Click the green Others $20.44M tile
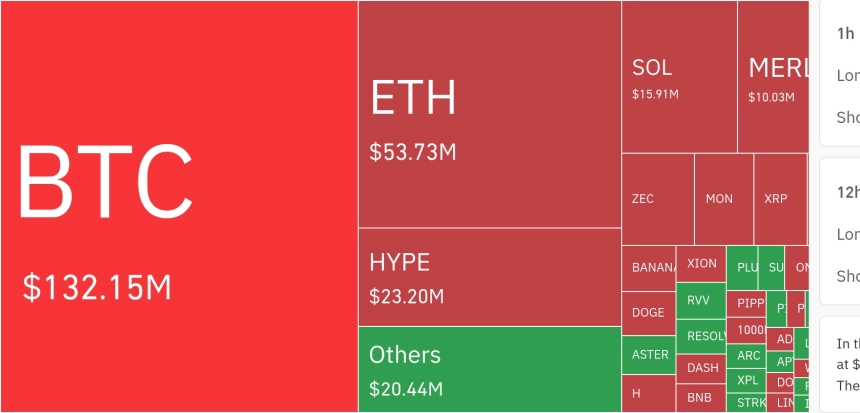 (x=489, y=369)
